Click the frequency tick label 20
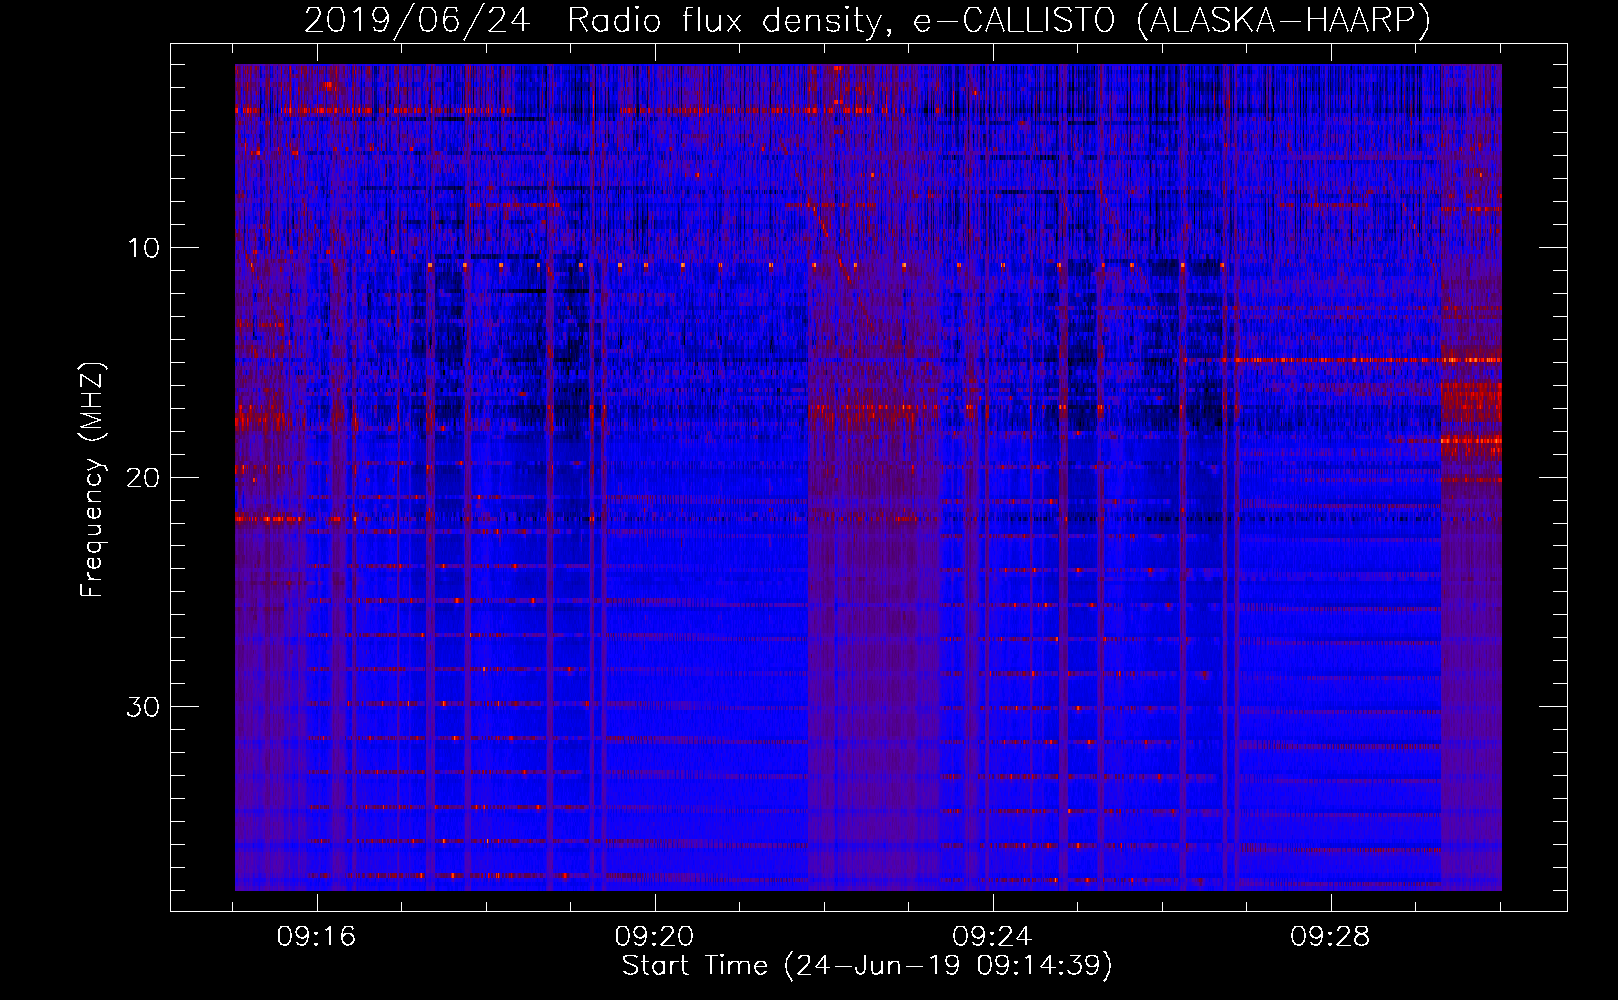The width and height of the screenshot is (1618, 1000). [x=144, y=477]
